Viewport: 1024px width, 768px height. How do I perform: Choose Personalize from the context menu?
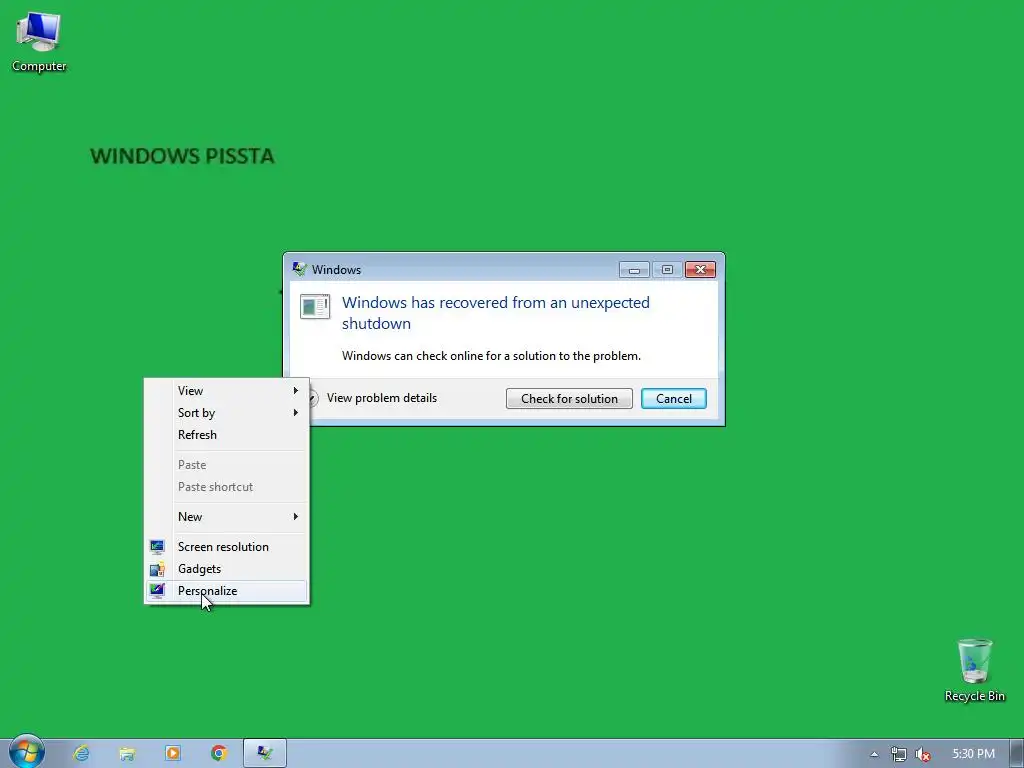[x=226, y=591]
